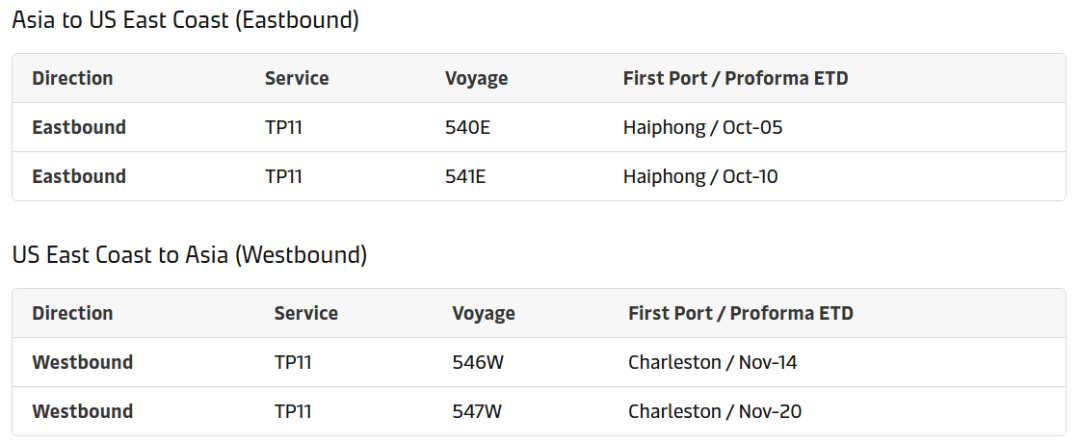
Task: Click the 'US East Coast to Asia (Westbound)' heading
Action: [x=189, y=255]
